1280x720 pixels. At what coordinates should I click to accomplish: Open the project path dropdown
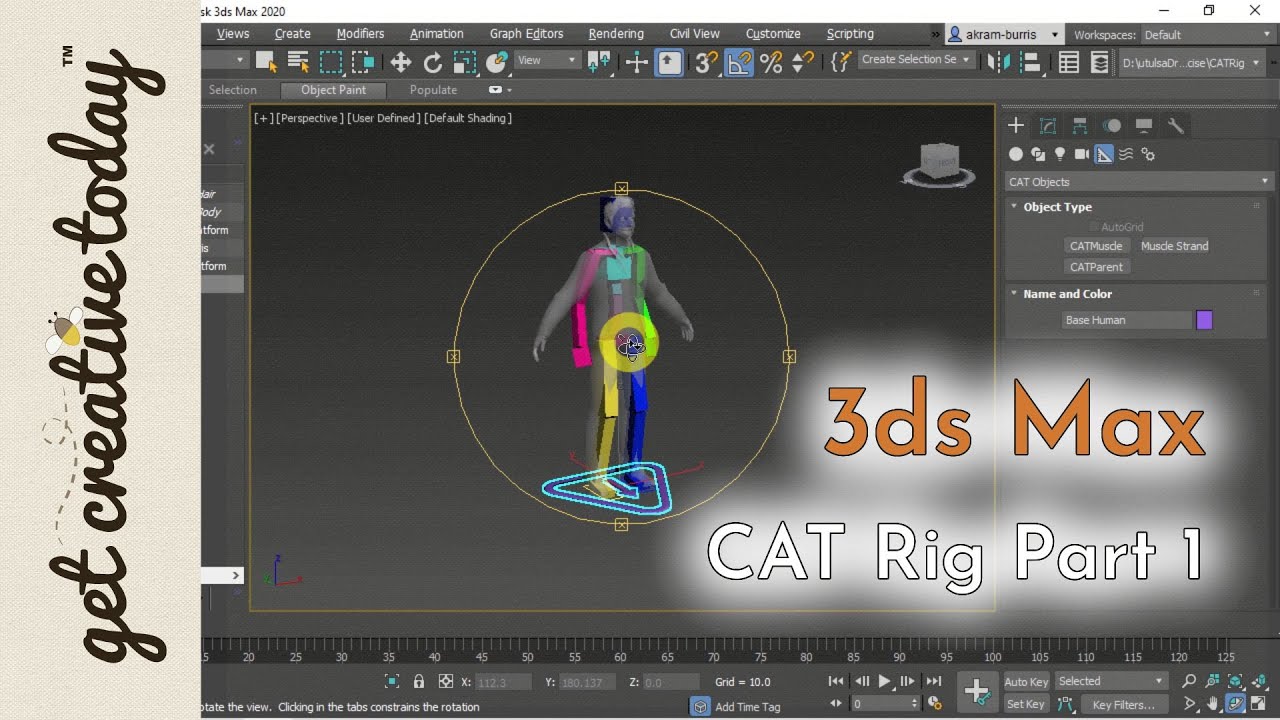(1192, 62)
